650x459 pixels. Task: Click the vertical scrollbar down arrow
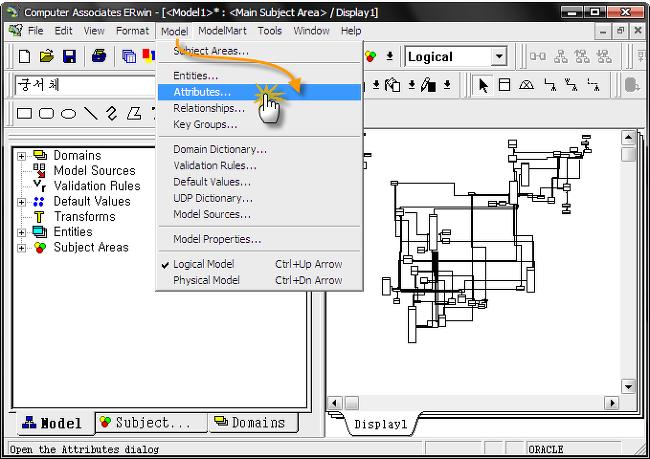tap(628, 387)
